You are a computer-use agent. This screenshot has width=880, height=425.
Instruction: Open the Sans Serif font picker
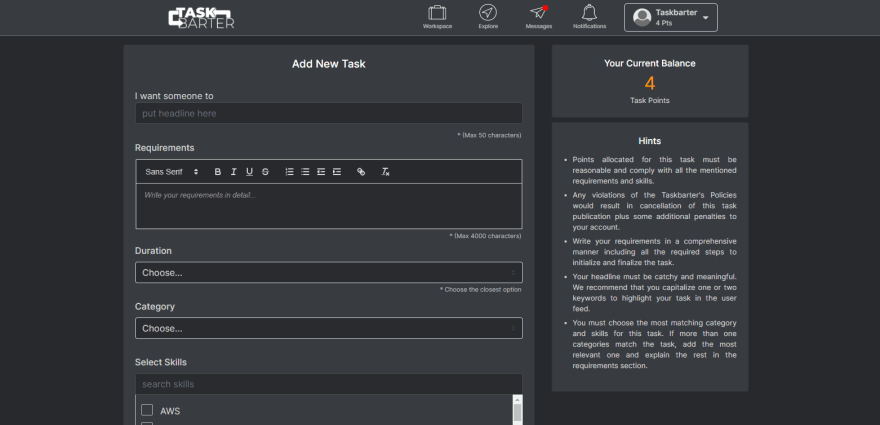[x=172, y=172]
